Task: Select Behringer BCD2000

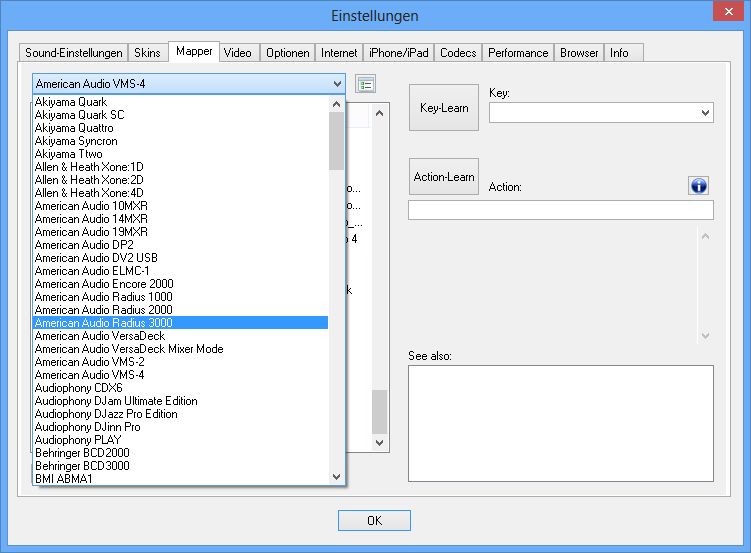Action: coord(181,452)
